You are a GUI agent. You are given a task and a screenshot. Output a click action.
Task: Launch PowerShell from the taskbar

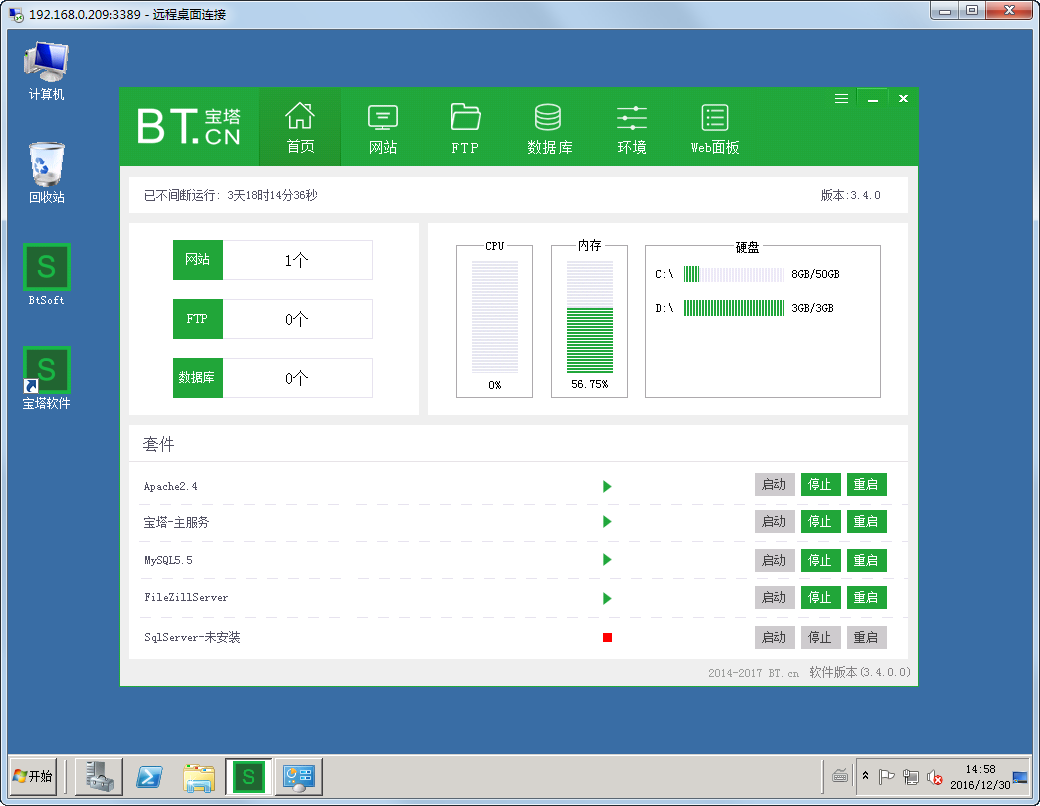[x=150, y=776]
